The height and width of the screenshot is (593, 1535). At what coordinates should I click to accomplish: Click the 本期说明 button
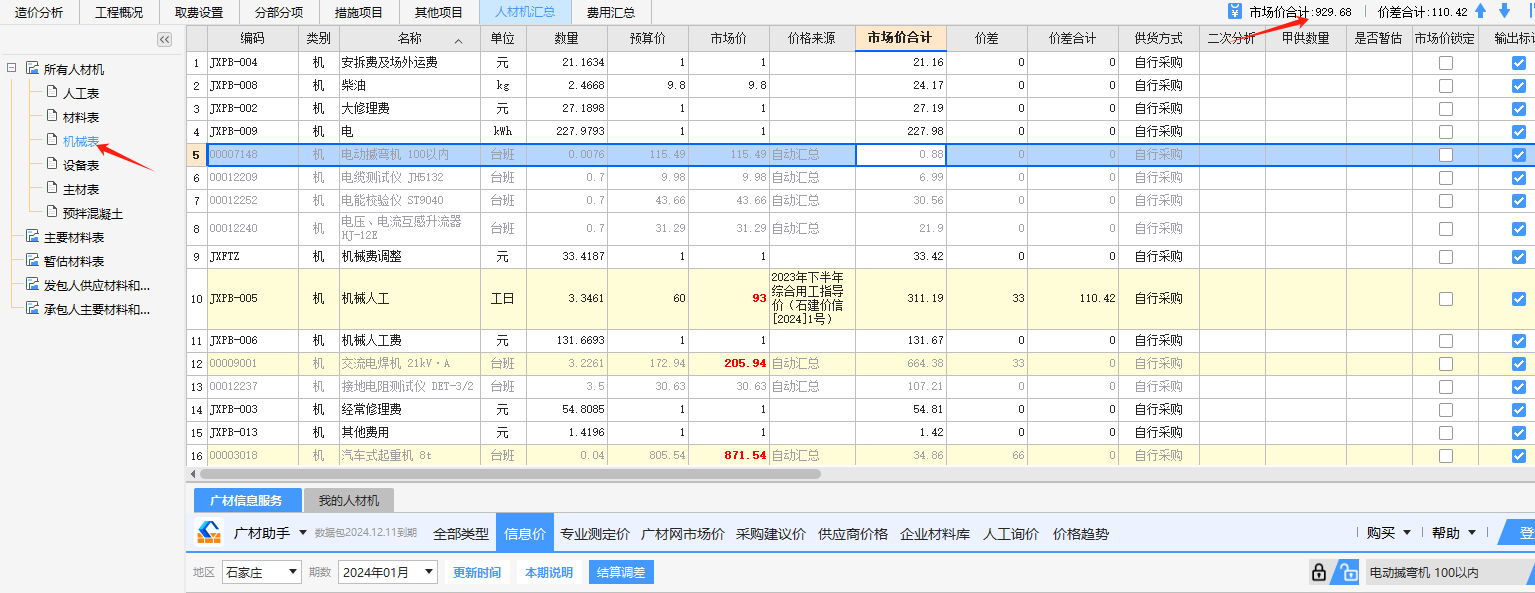click(549, 572)
